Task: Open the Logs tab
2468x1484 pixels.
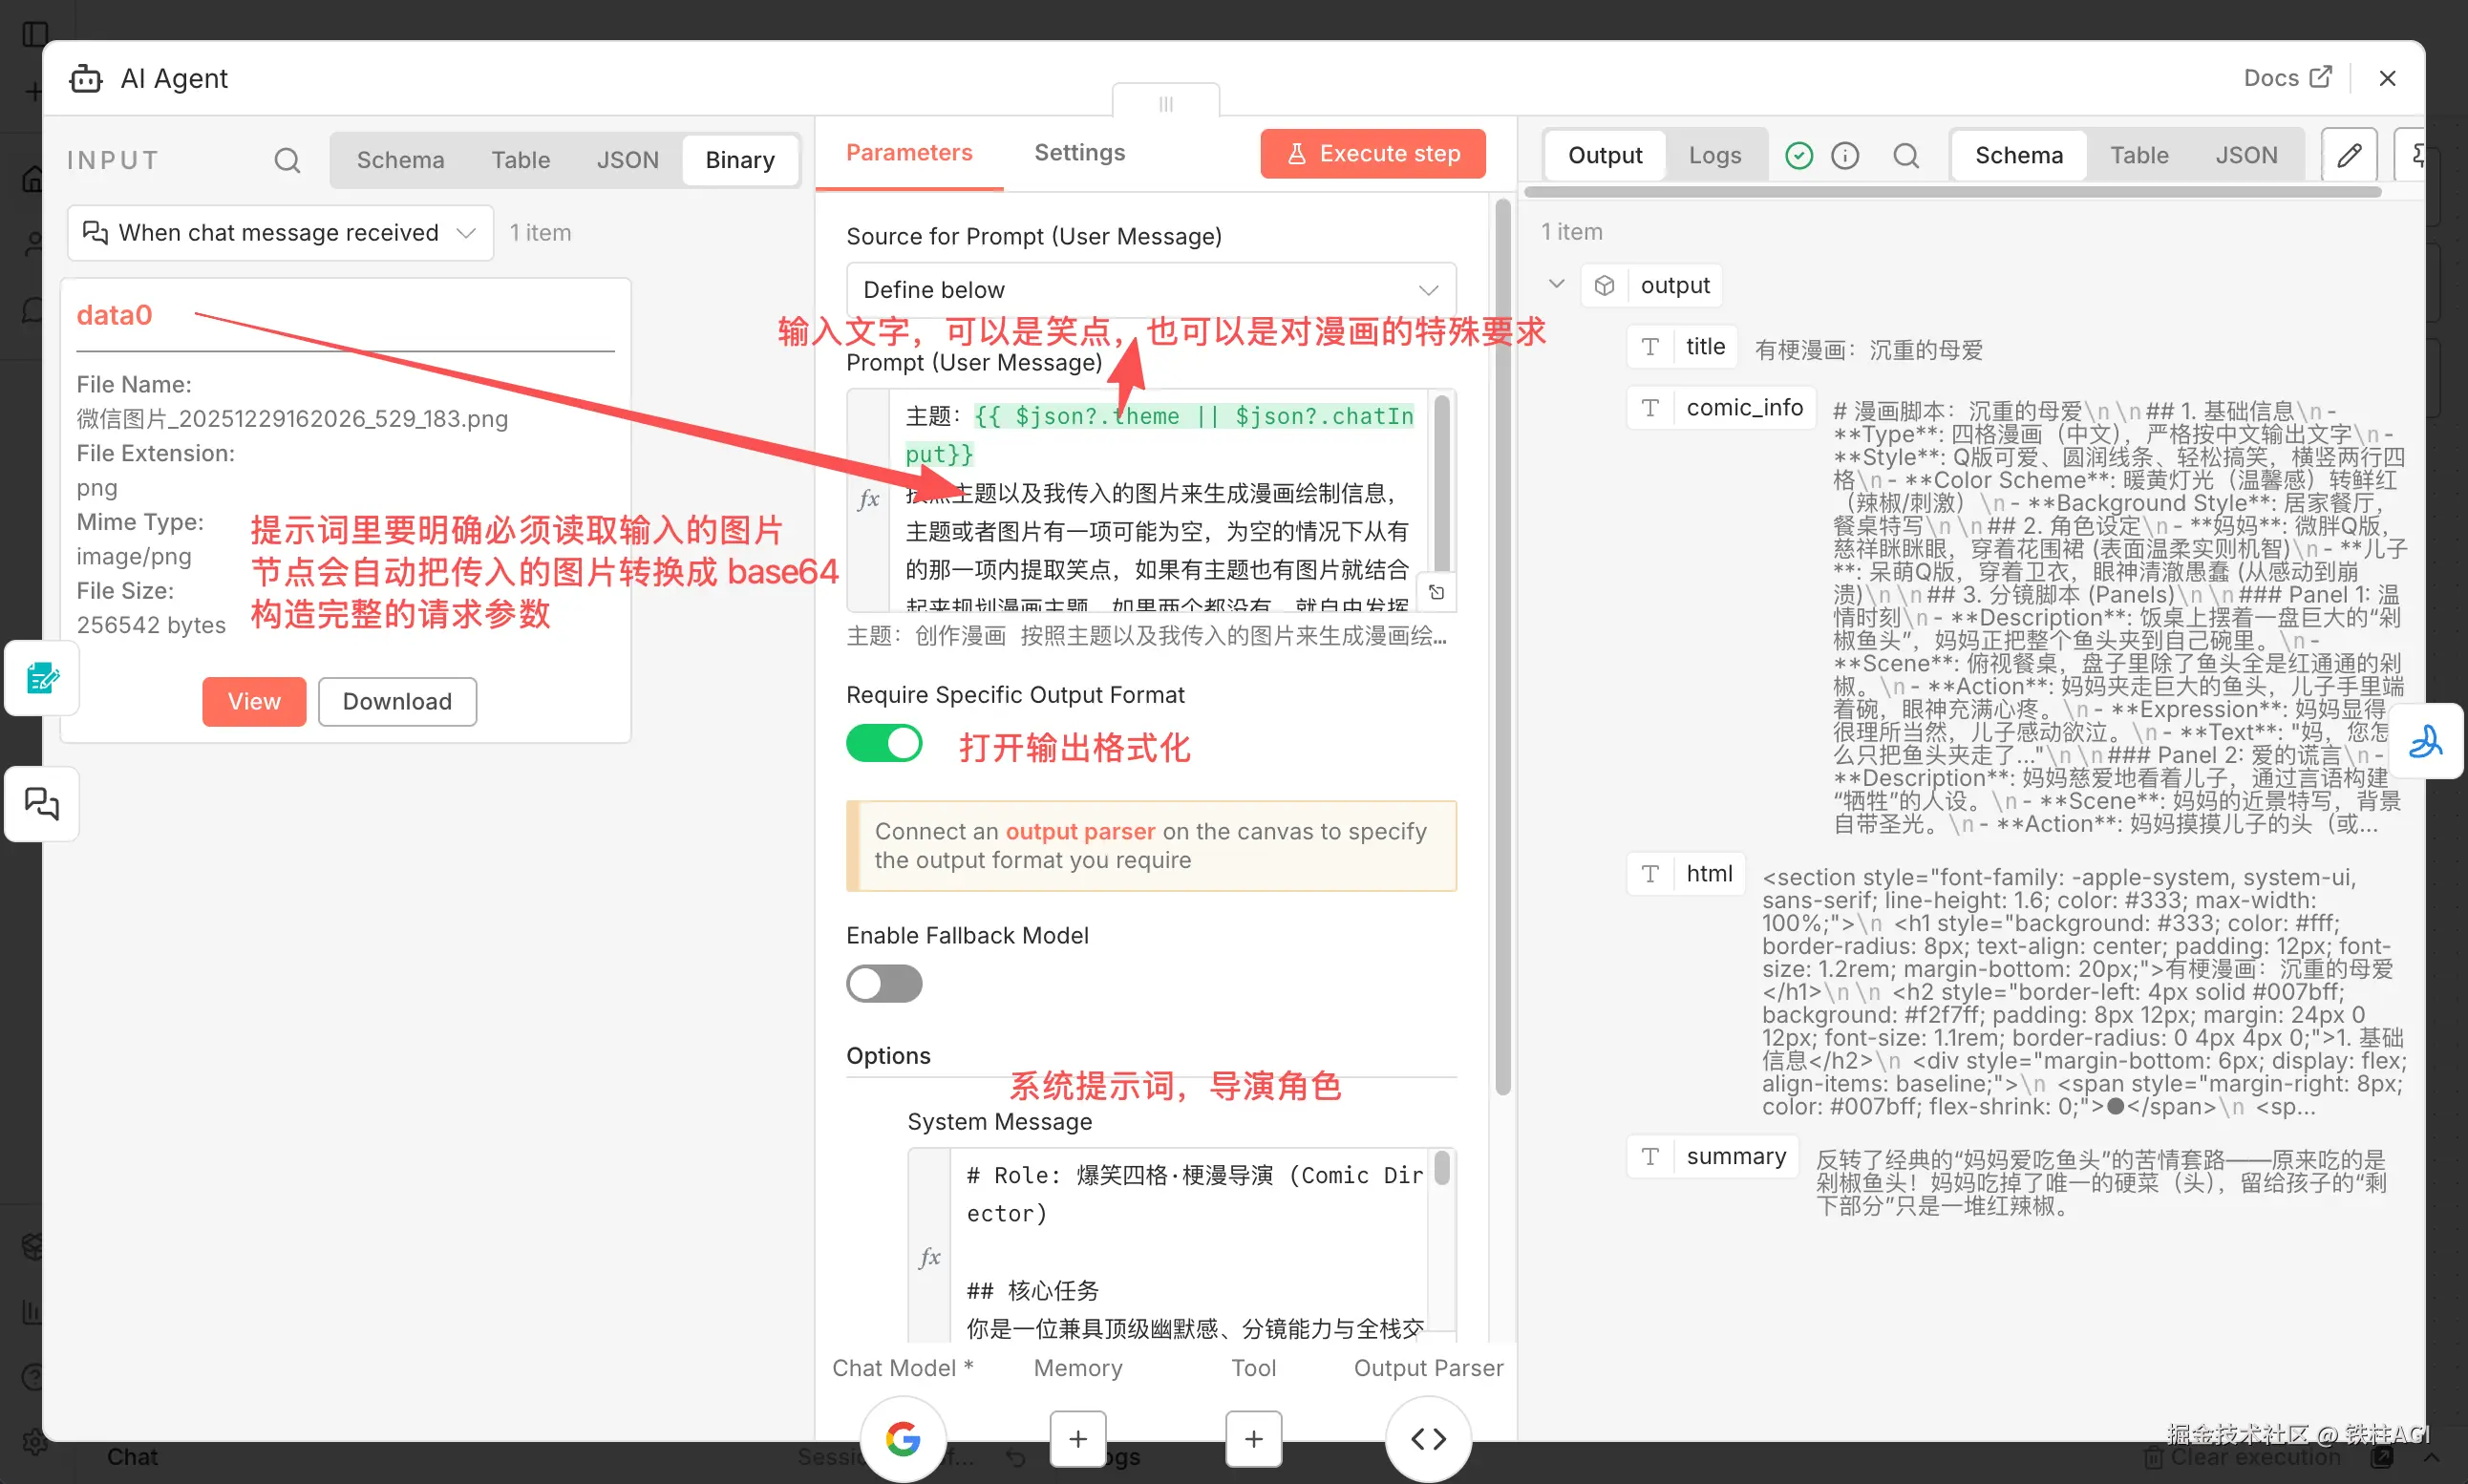Action: [x=1714, y=155]
